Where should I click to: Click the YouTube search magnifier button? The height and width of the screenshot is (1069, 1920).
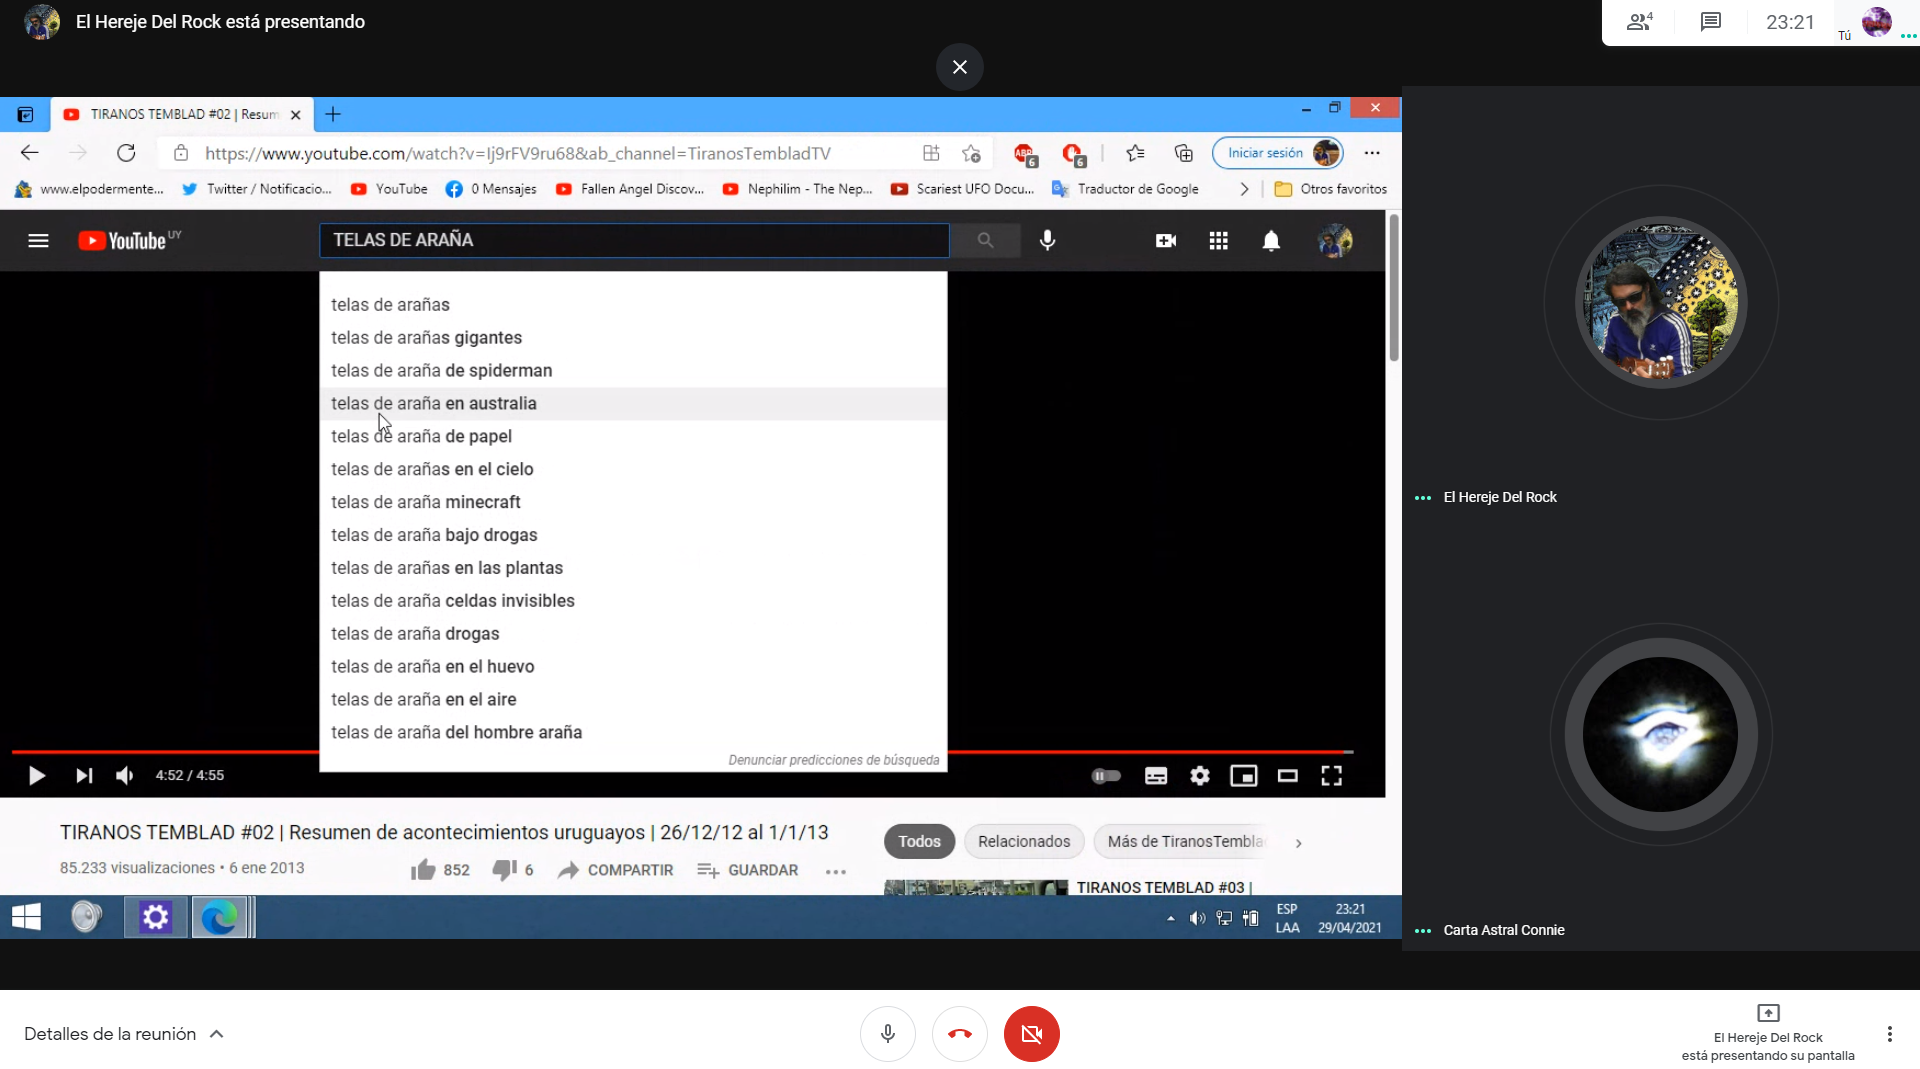pyautogui.click(x=985, y=241)
